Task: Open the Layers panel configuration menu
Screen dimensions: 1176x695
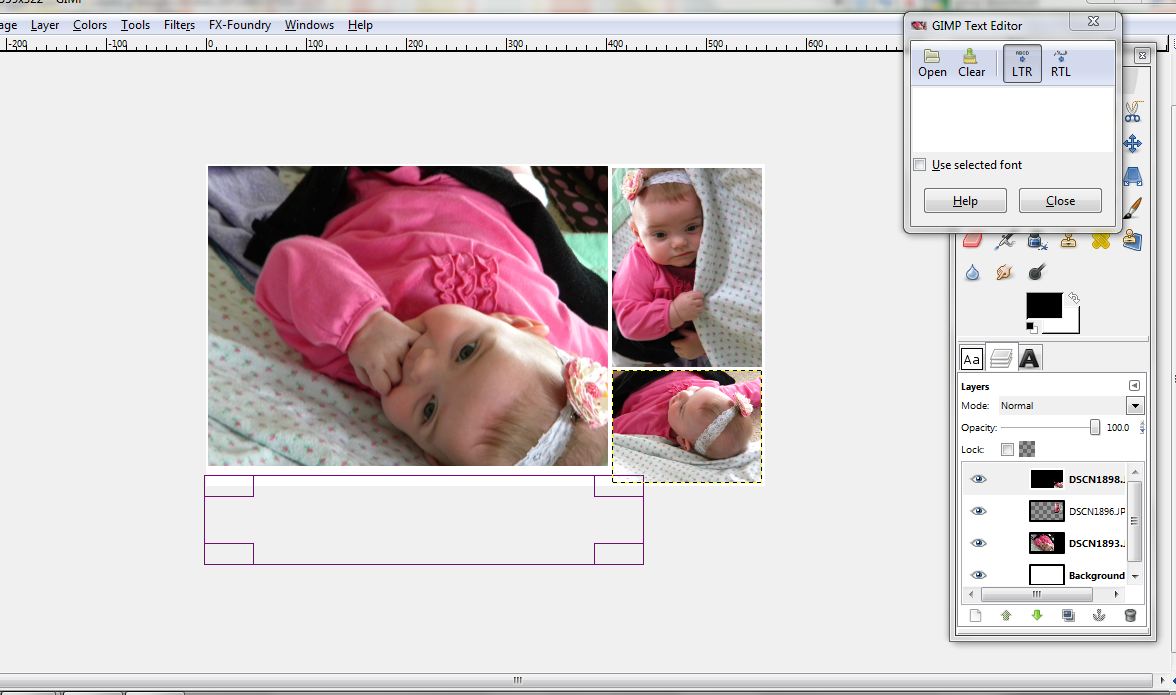Action: tap(1134, 385)
